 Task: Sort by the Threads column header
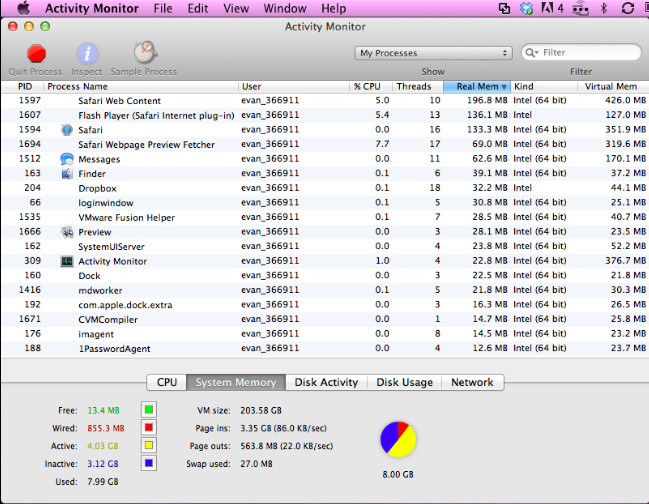[x=418, y=86]
